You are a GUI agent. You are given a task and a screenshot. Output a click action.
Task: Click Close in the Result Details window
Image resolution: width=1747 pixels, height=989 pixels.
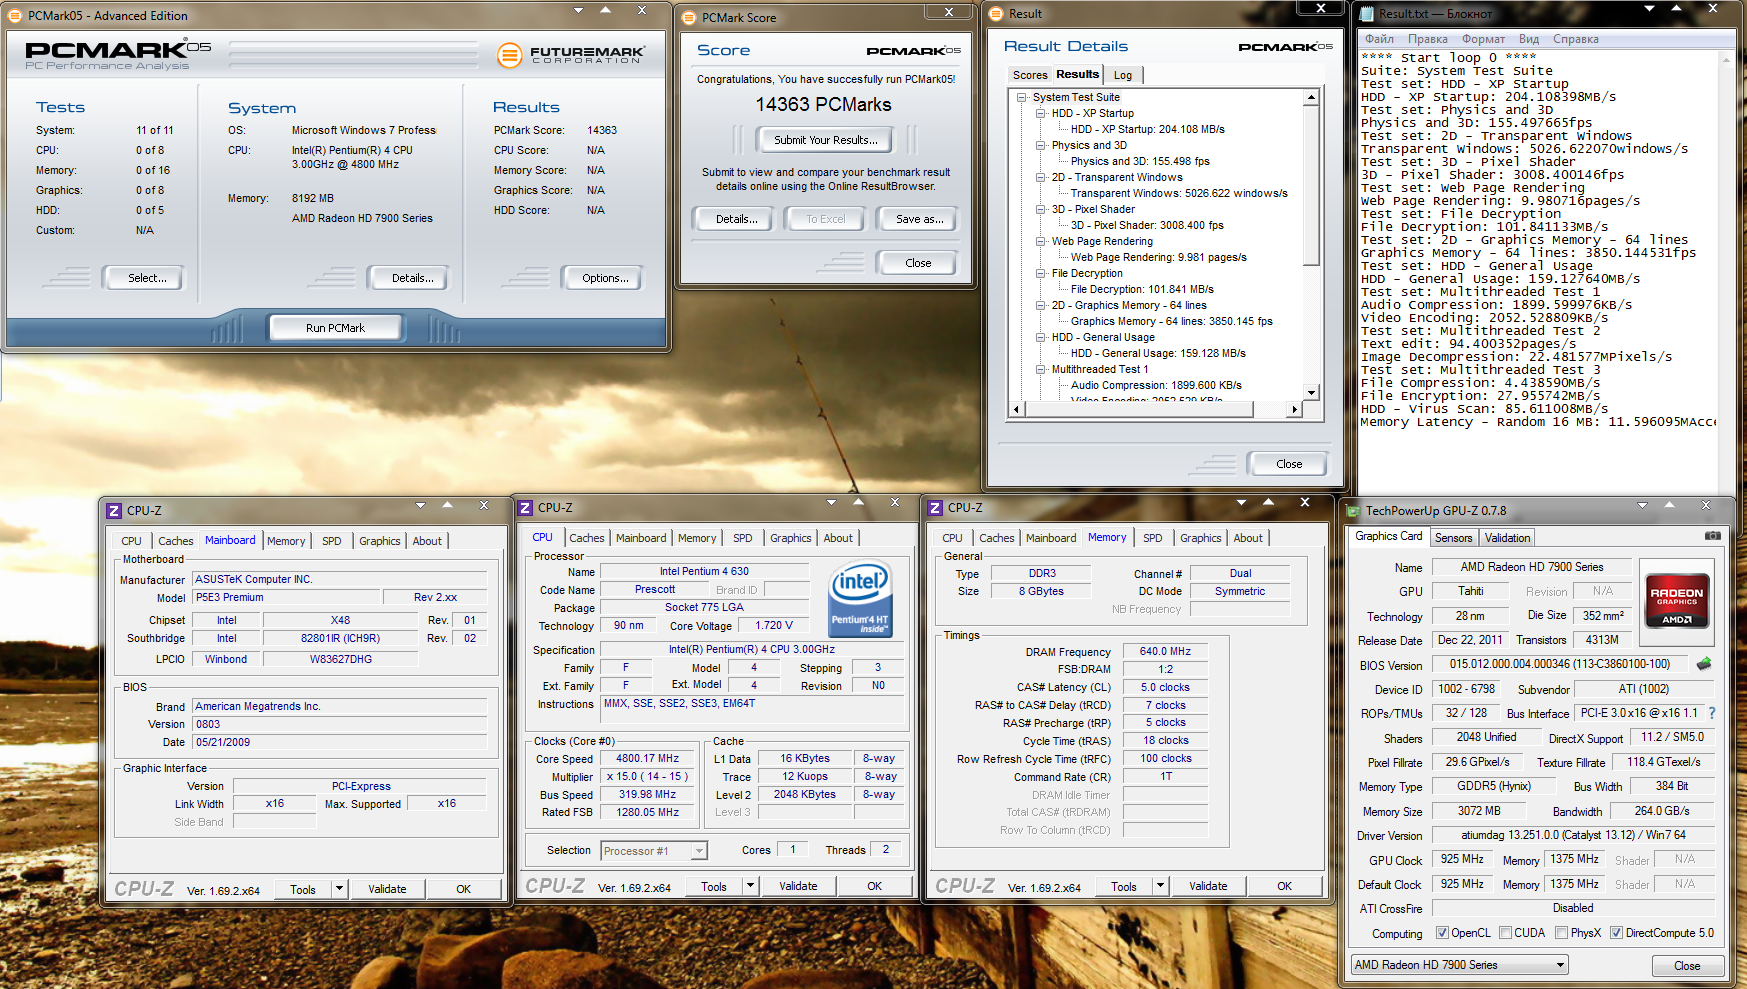[1289, 464]
